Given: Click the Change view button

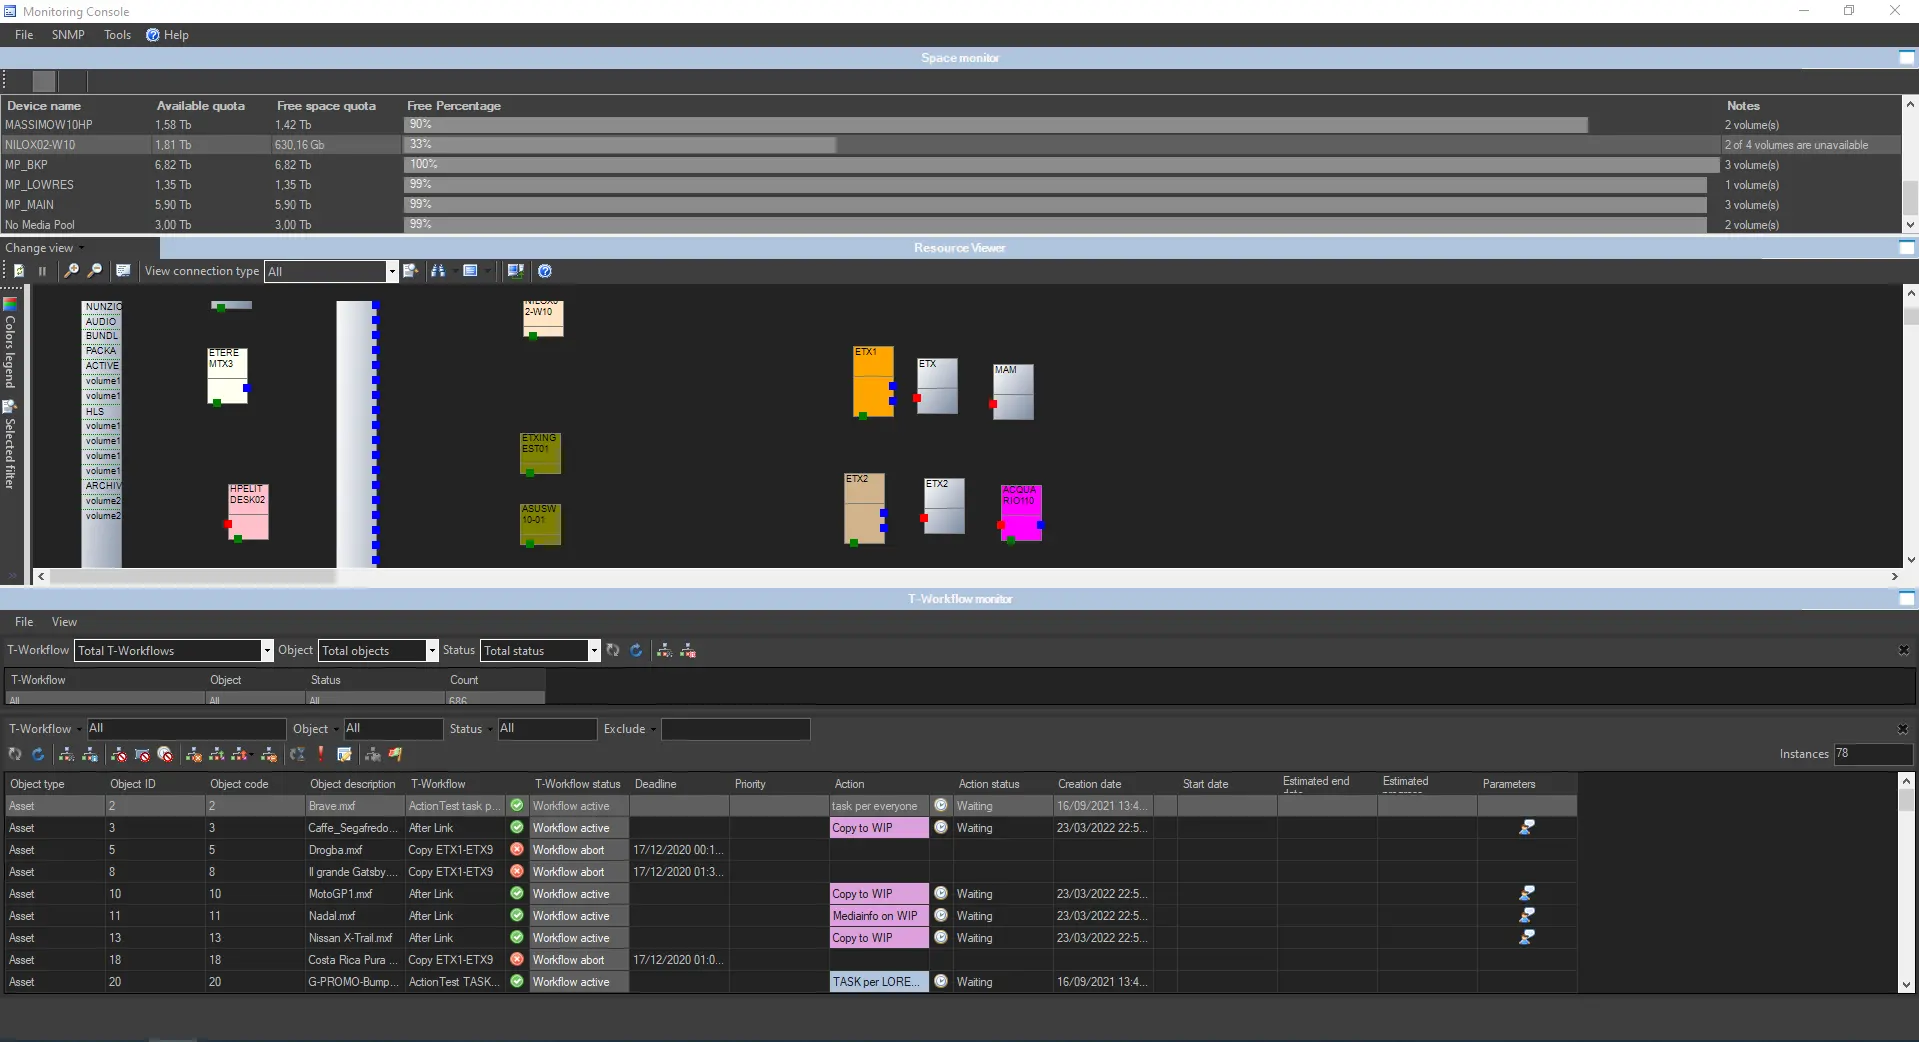Looking at the screenshot, I should 40,248.
